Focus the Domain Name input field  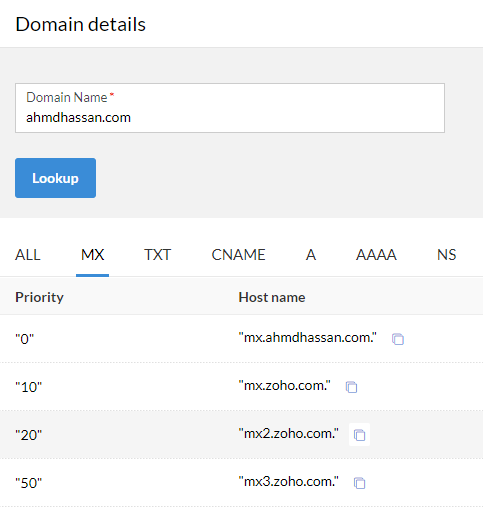[230, 108]
